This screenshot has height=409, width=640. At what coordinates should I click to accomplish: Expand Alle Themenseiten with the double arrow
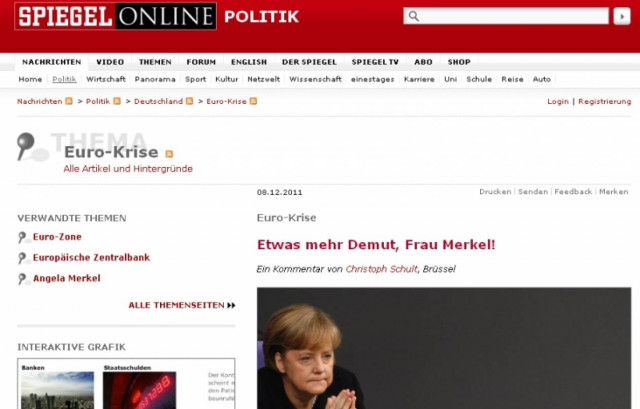coord(231,305)
